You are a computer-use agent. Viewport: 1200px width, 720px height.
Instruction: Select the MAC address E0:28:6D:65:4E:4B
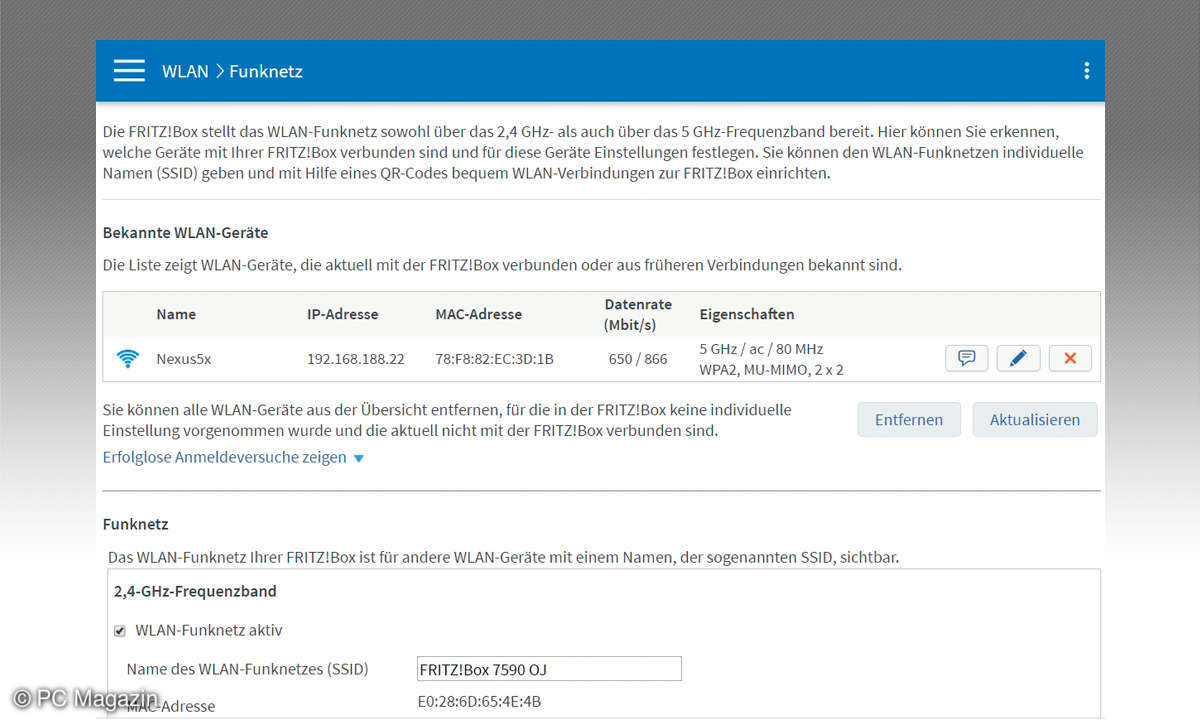[x=480, y=702]
